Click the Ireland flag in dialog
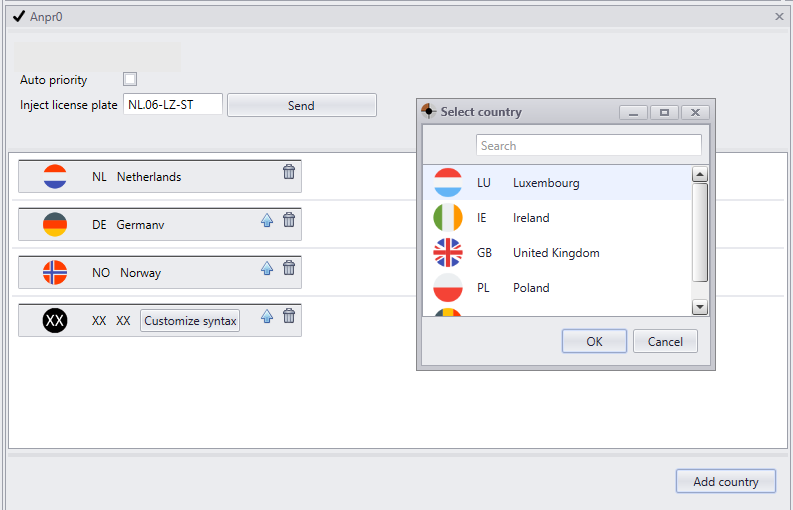This screenshot has width=793, height=510. pos(448,218)
